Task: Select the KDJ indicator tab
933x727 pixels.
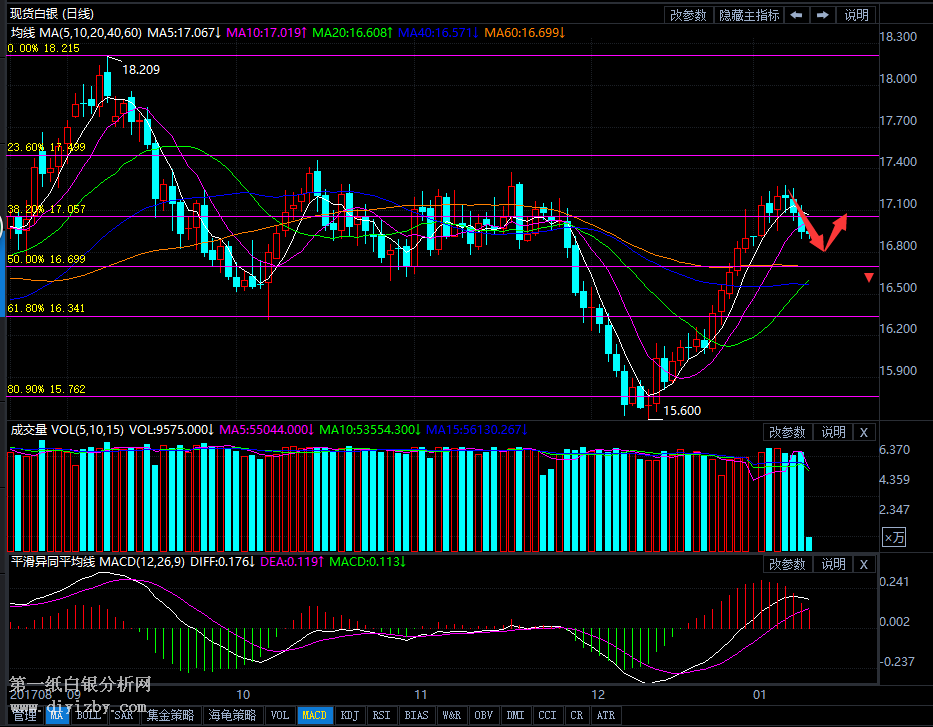Action: pos(350,715)
